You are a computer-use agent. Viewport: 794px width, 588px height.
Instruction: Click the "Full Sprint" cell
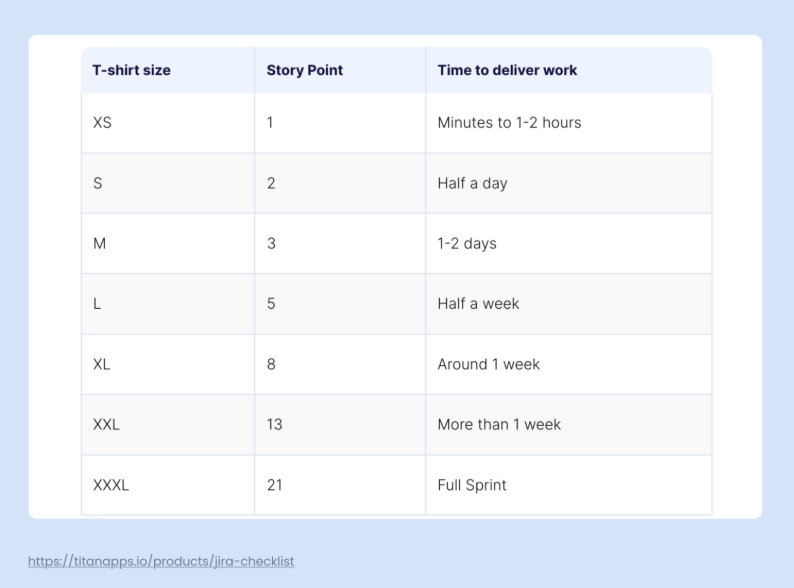[x=472, y=485]
